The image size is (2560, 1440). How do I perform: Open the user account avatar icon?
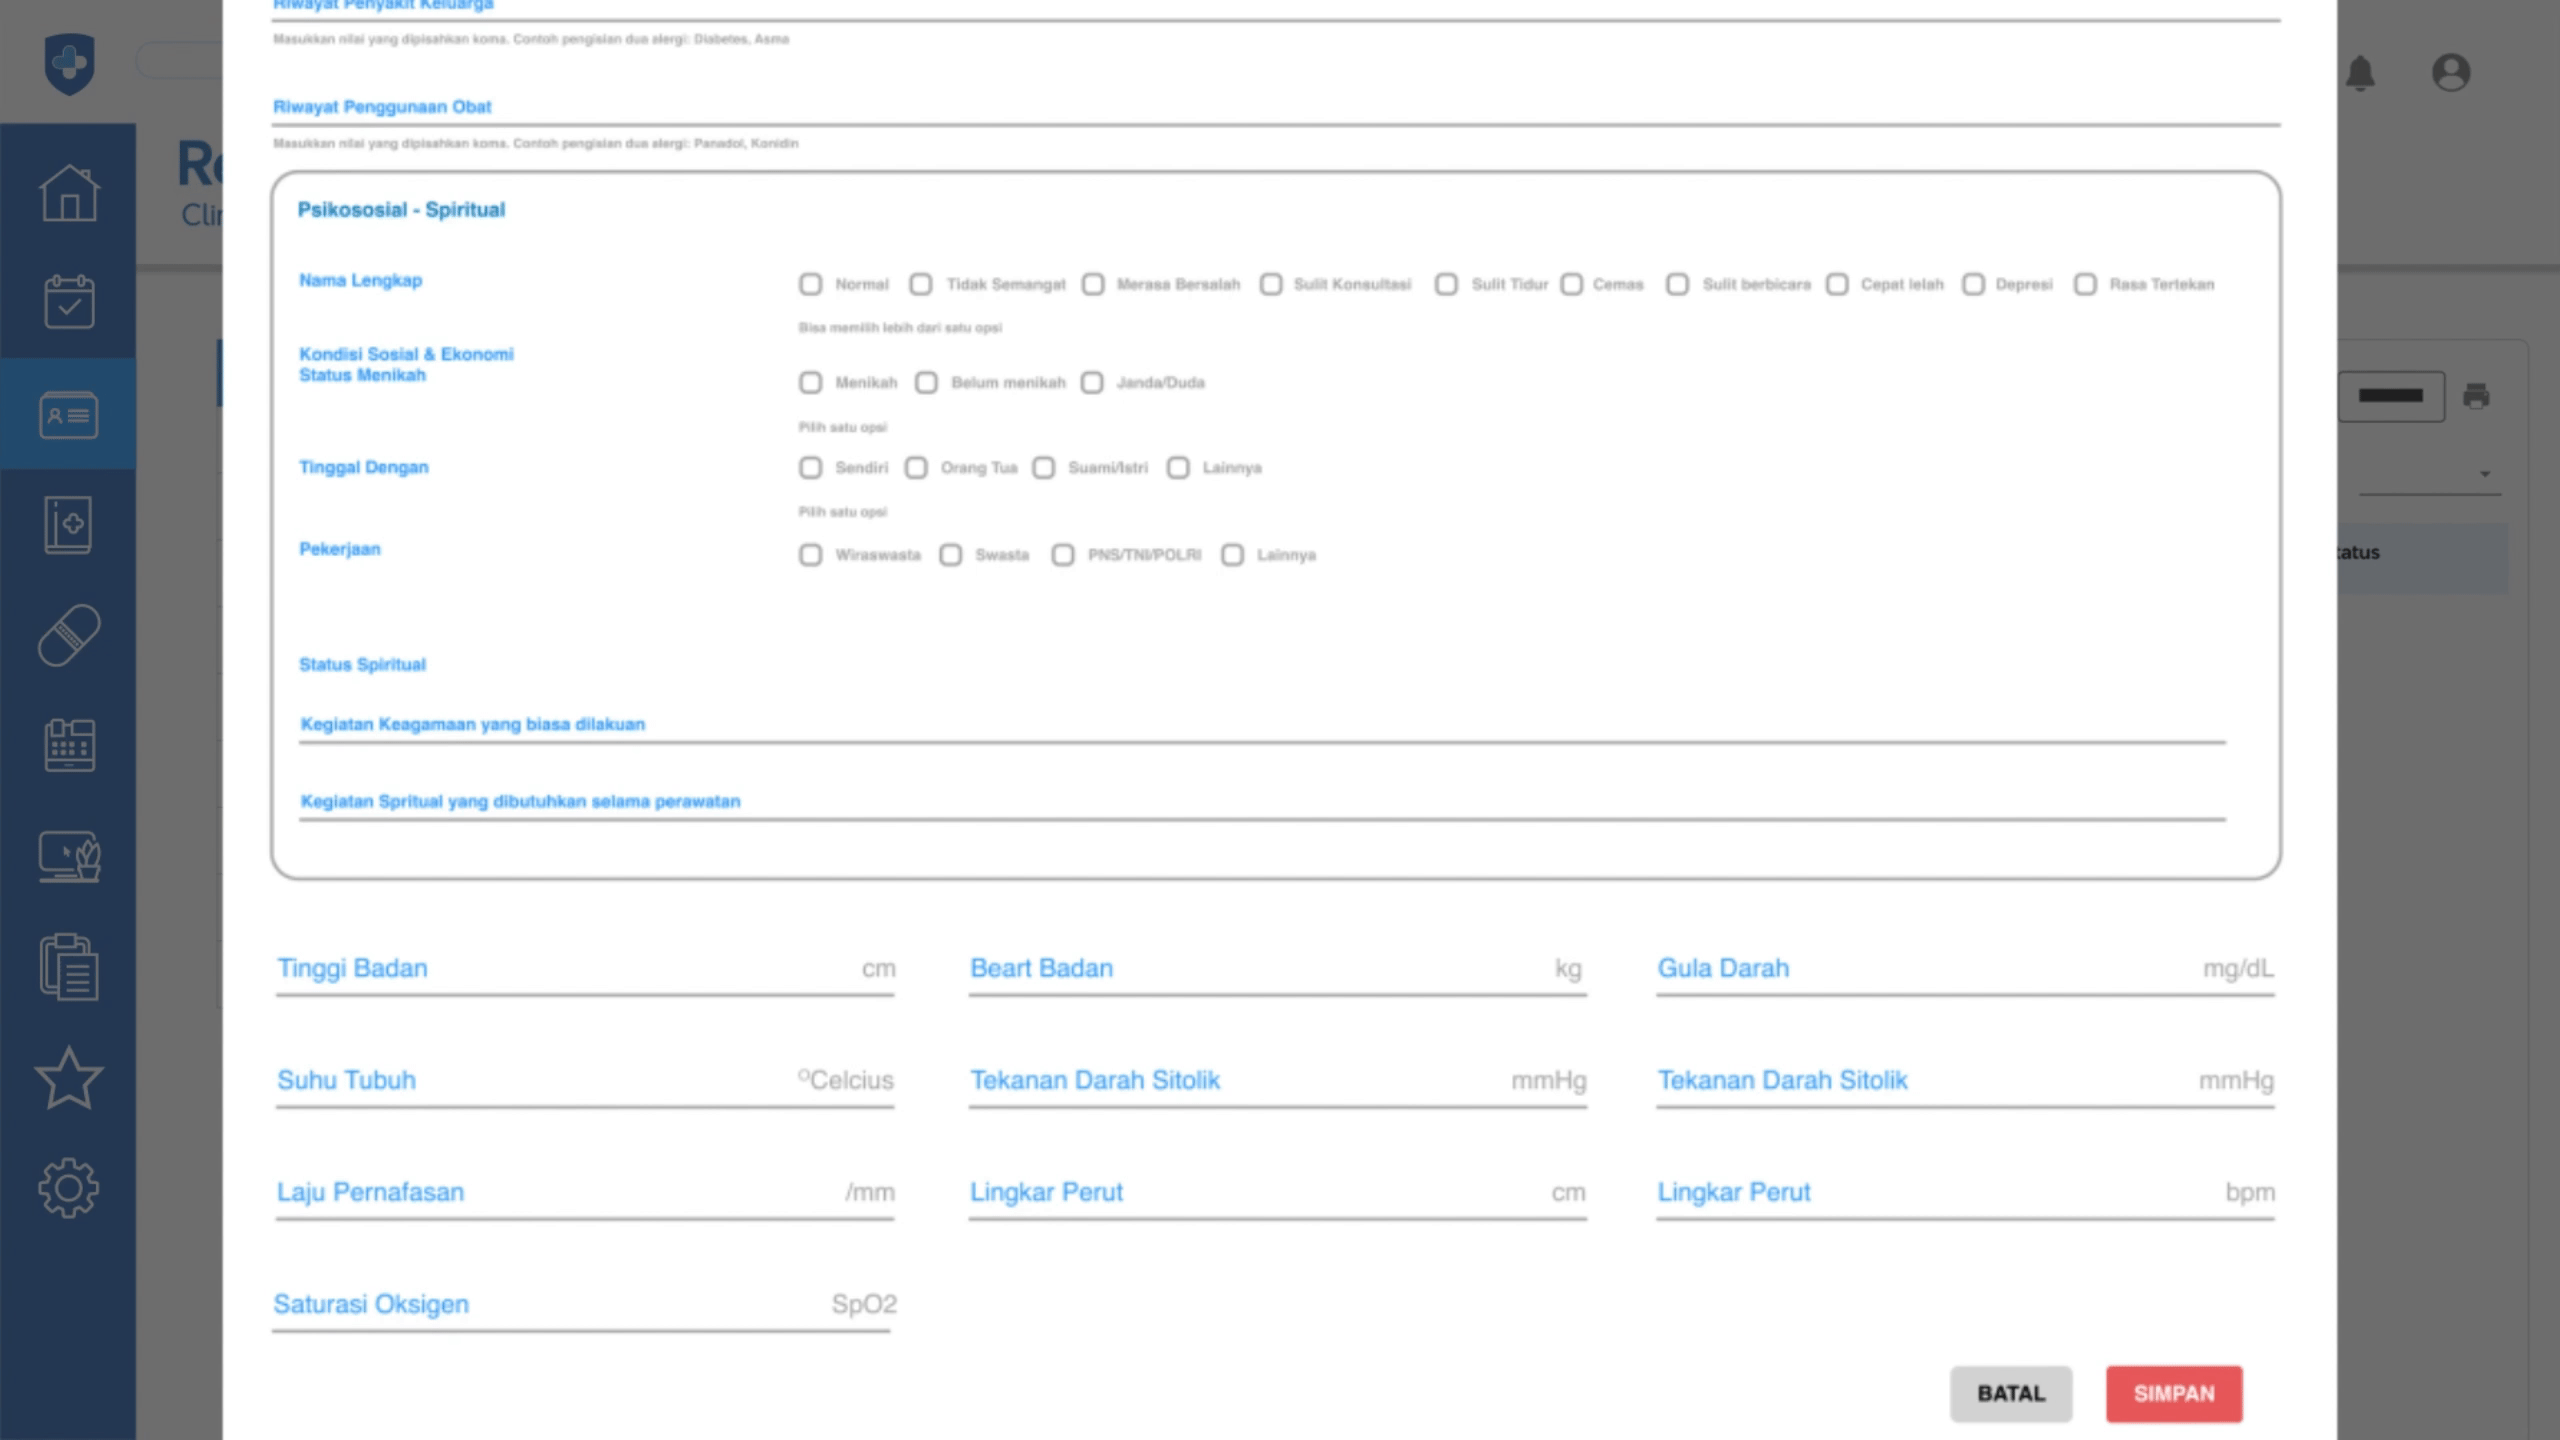tap(2450, 73)
